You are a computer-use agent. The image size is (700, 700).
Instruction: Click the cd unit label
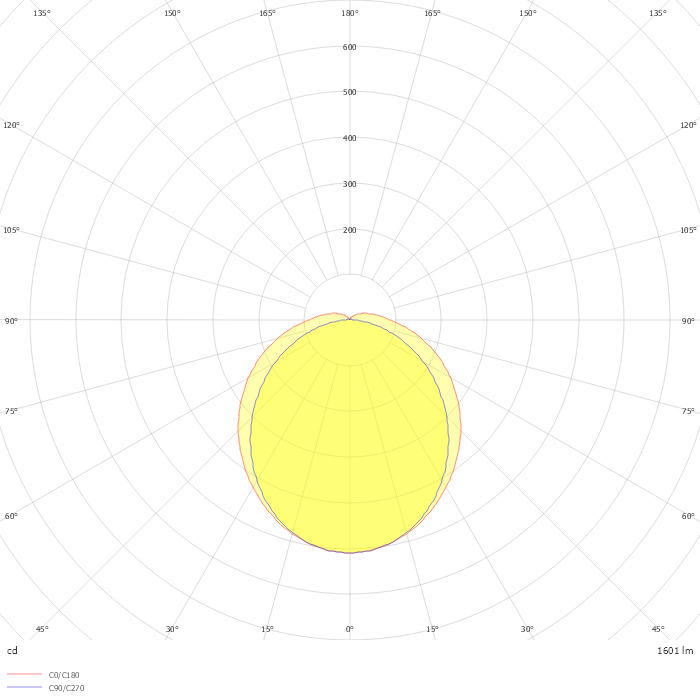pyautogui.click(x=12, y=650)
